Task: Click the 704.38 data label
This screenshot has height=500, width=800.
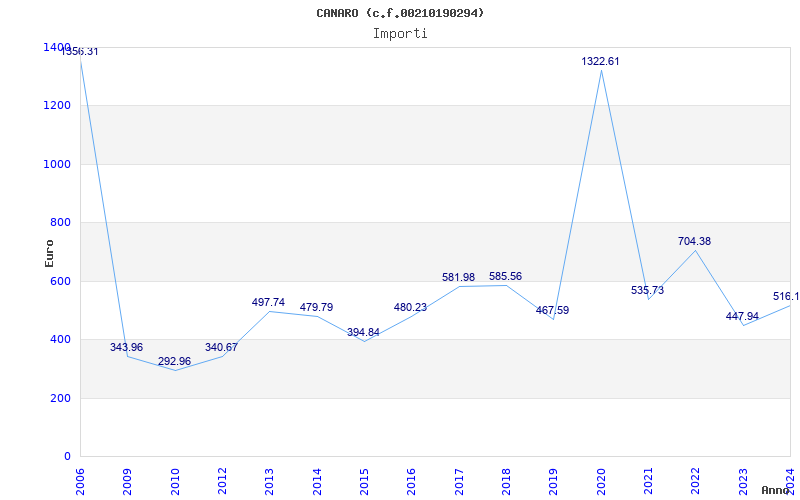Action: pyautogui.click(x=694, y=241)
